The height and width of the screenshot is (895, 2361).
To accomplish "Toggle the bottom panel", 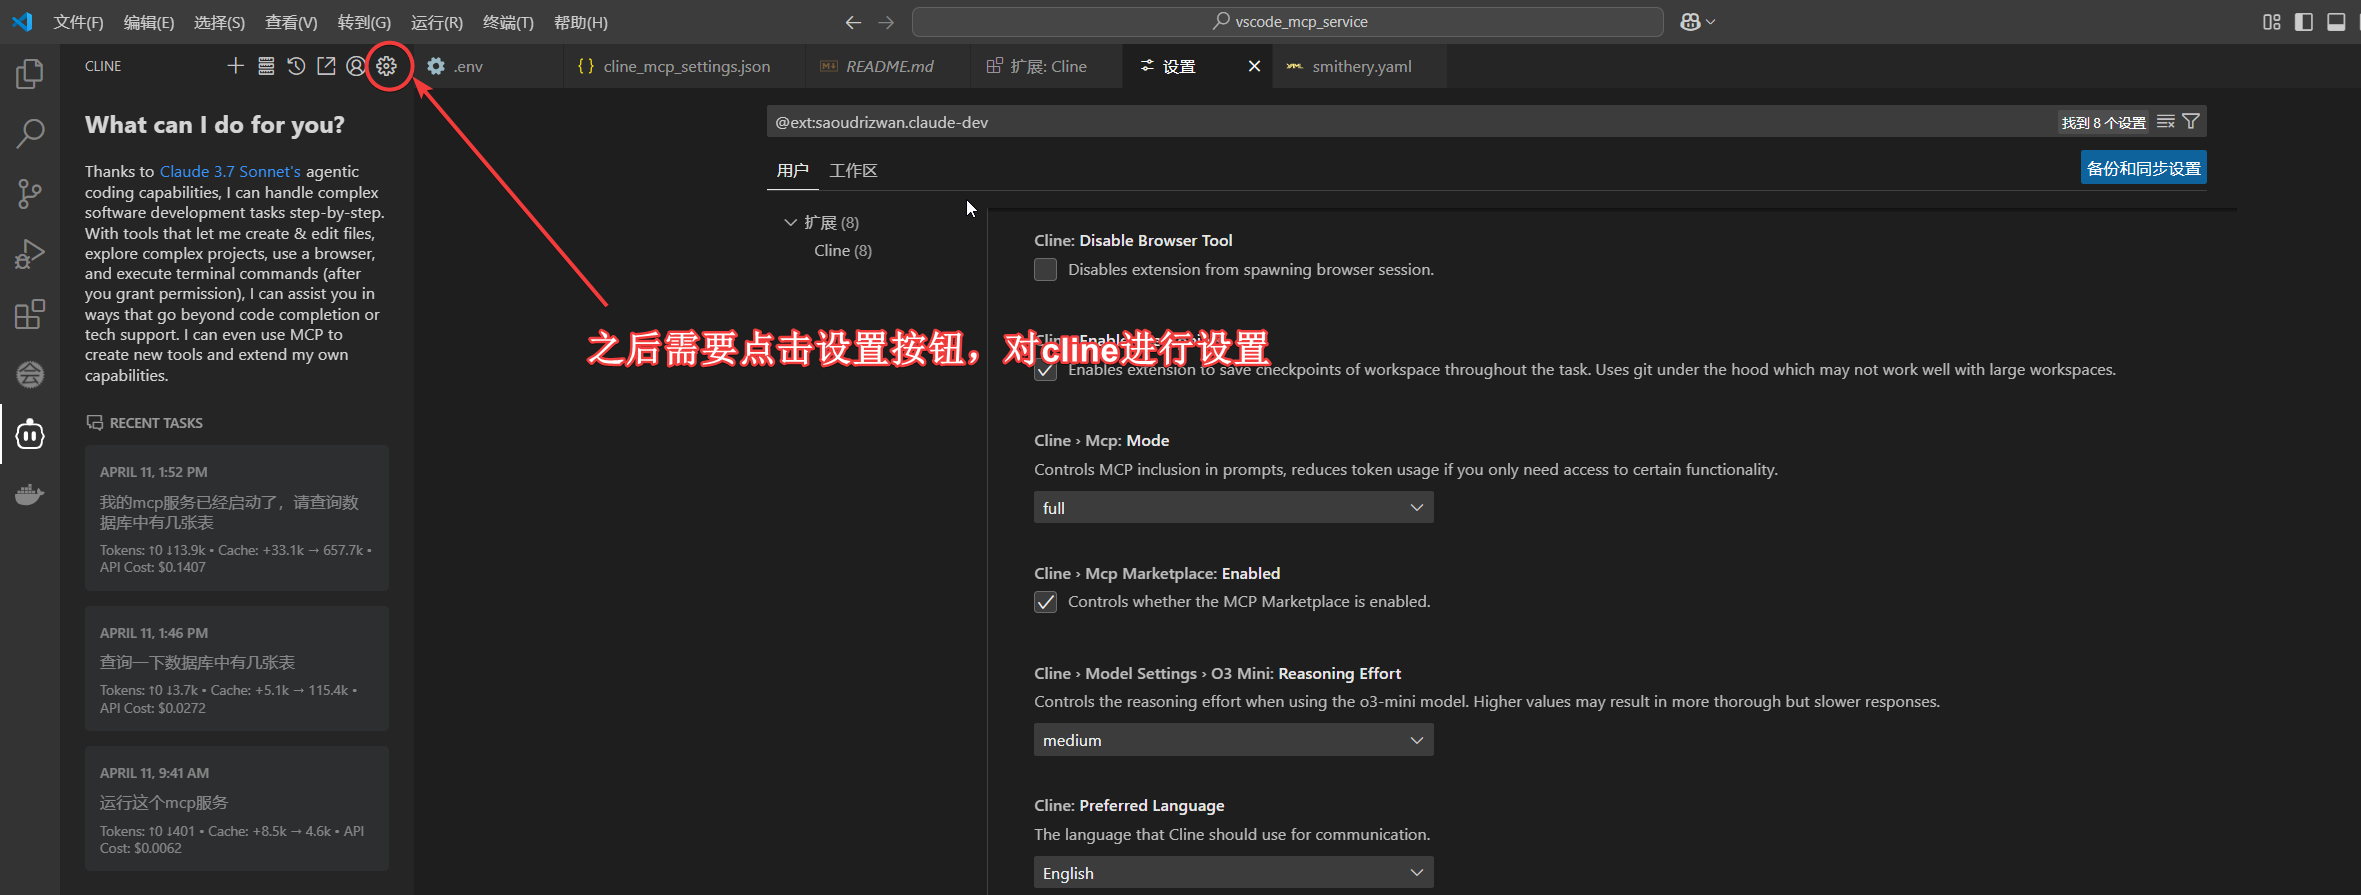I will 2336,22.
